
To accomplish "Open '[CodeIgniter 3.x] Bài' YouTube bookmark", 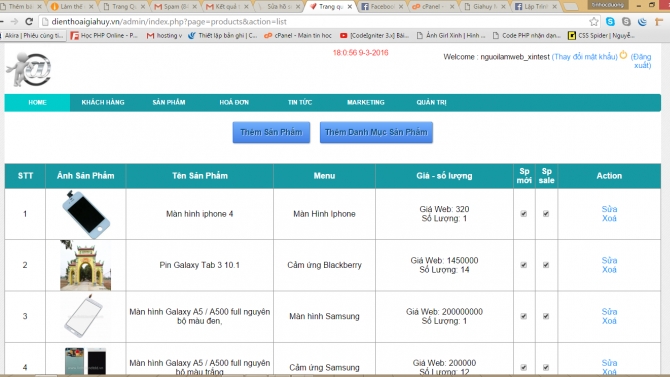I will (375, 35).
